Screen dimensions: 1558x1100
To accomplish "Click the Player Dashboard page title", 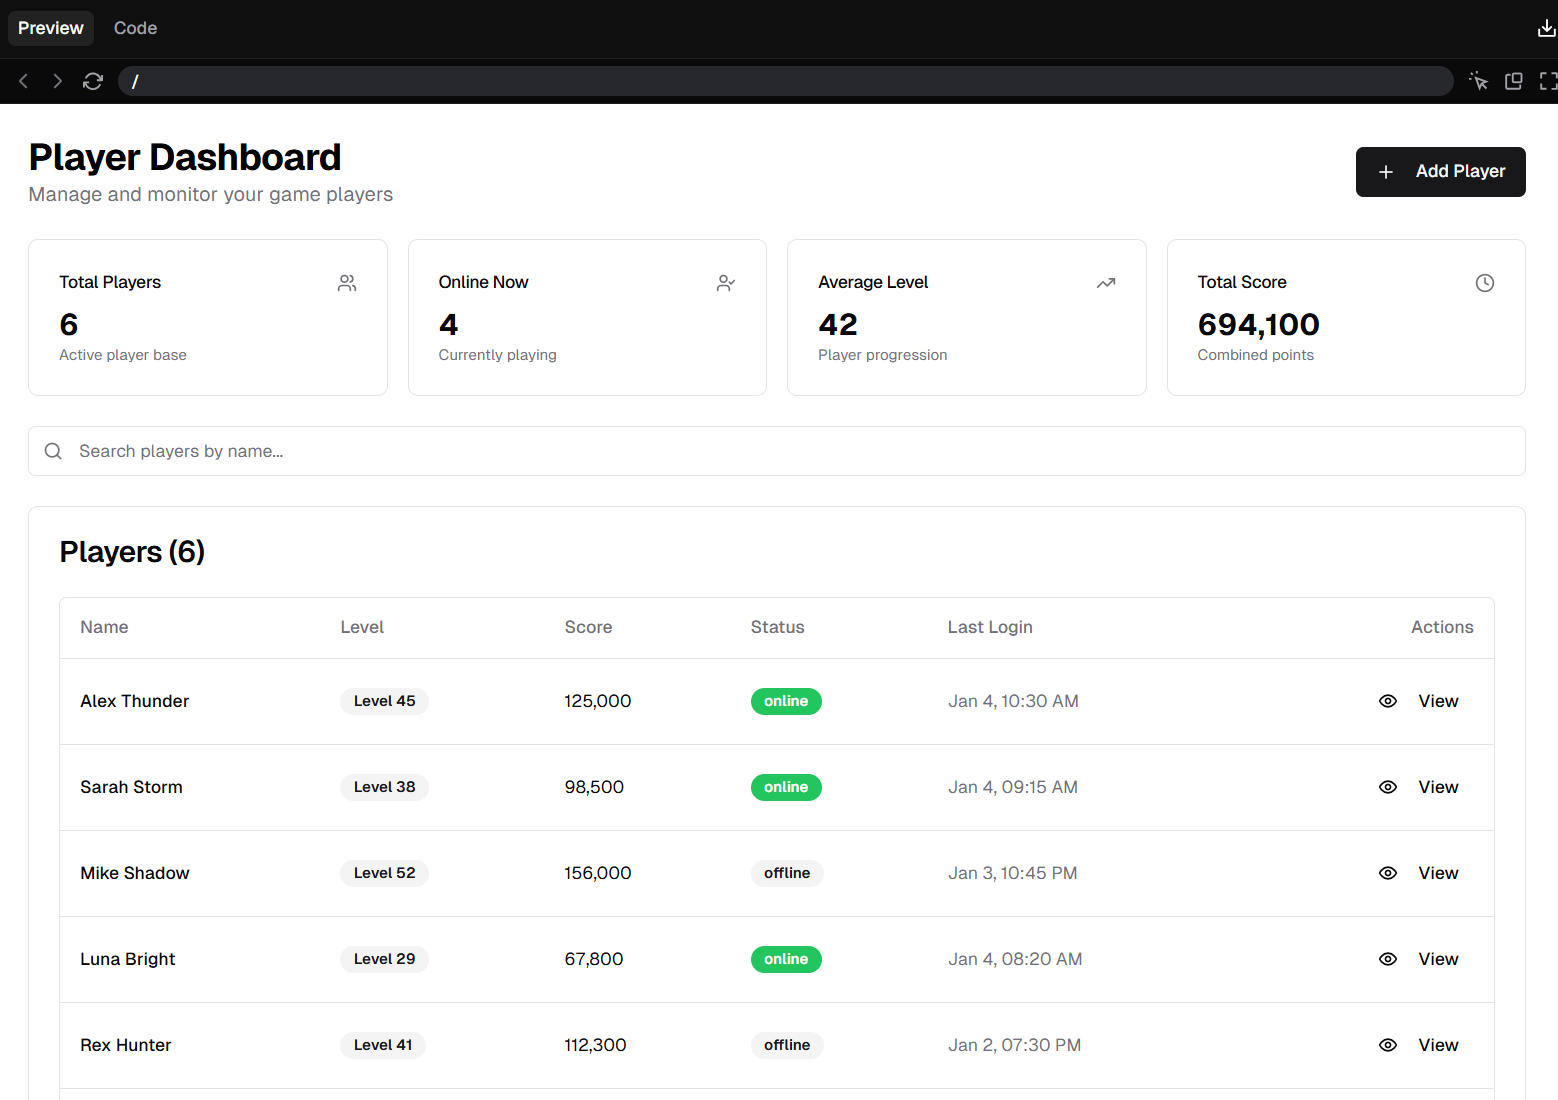I will click(185, 157).
